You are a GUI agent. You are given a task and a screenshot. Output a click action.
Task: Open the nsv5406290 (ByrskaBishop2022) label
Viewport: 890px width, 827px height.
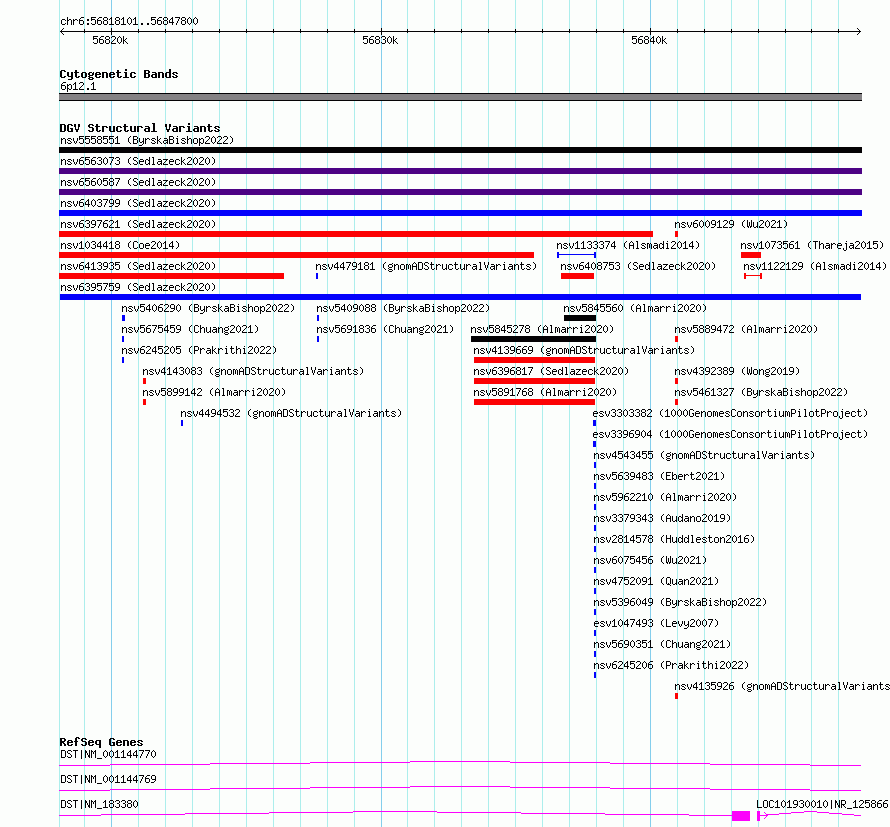click(208, 308)
